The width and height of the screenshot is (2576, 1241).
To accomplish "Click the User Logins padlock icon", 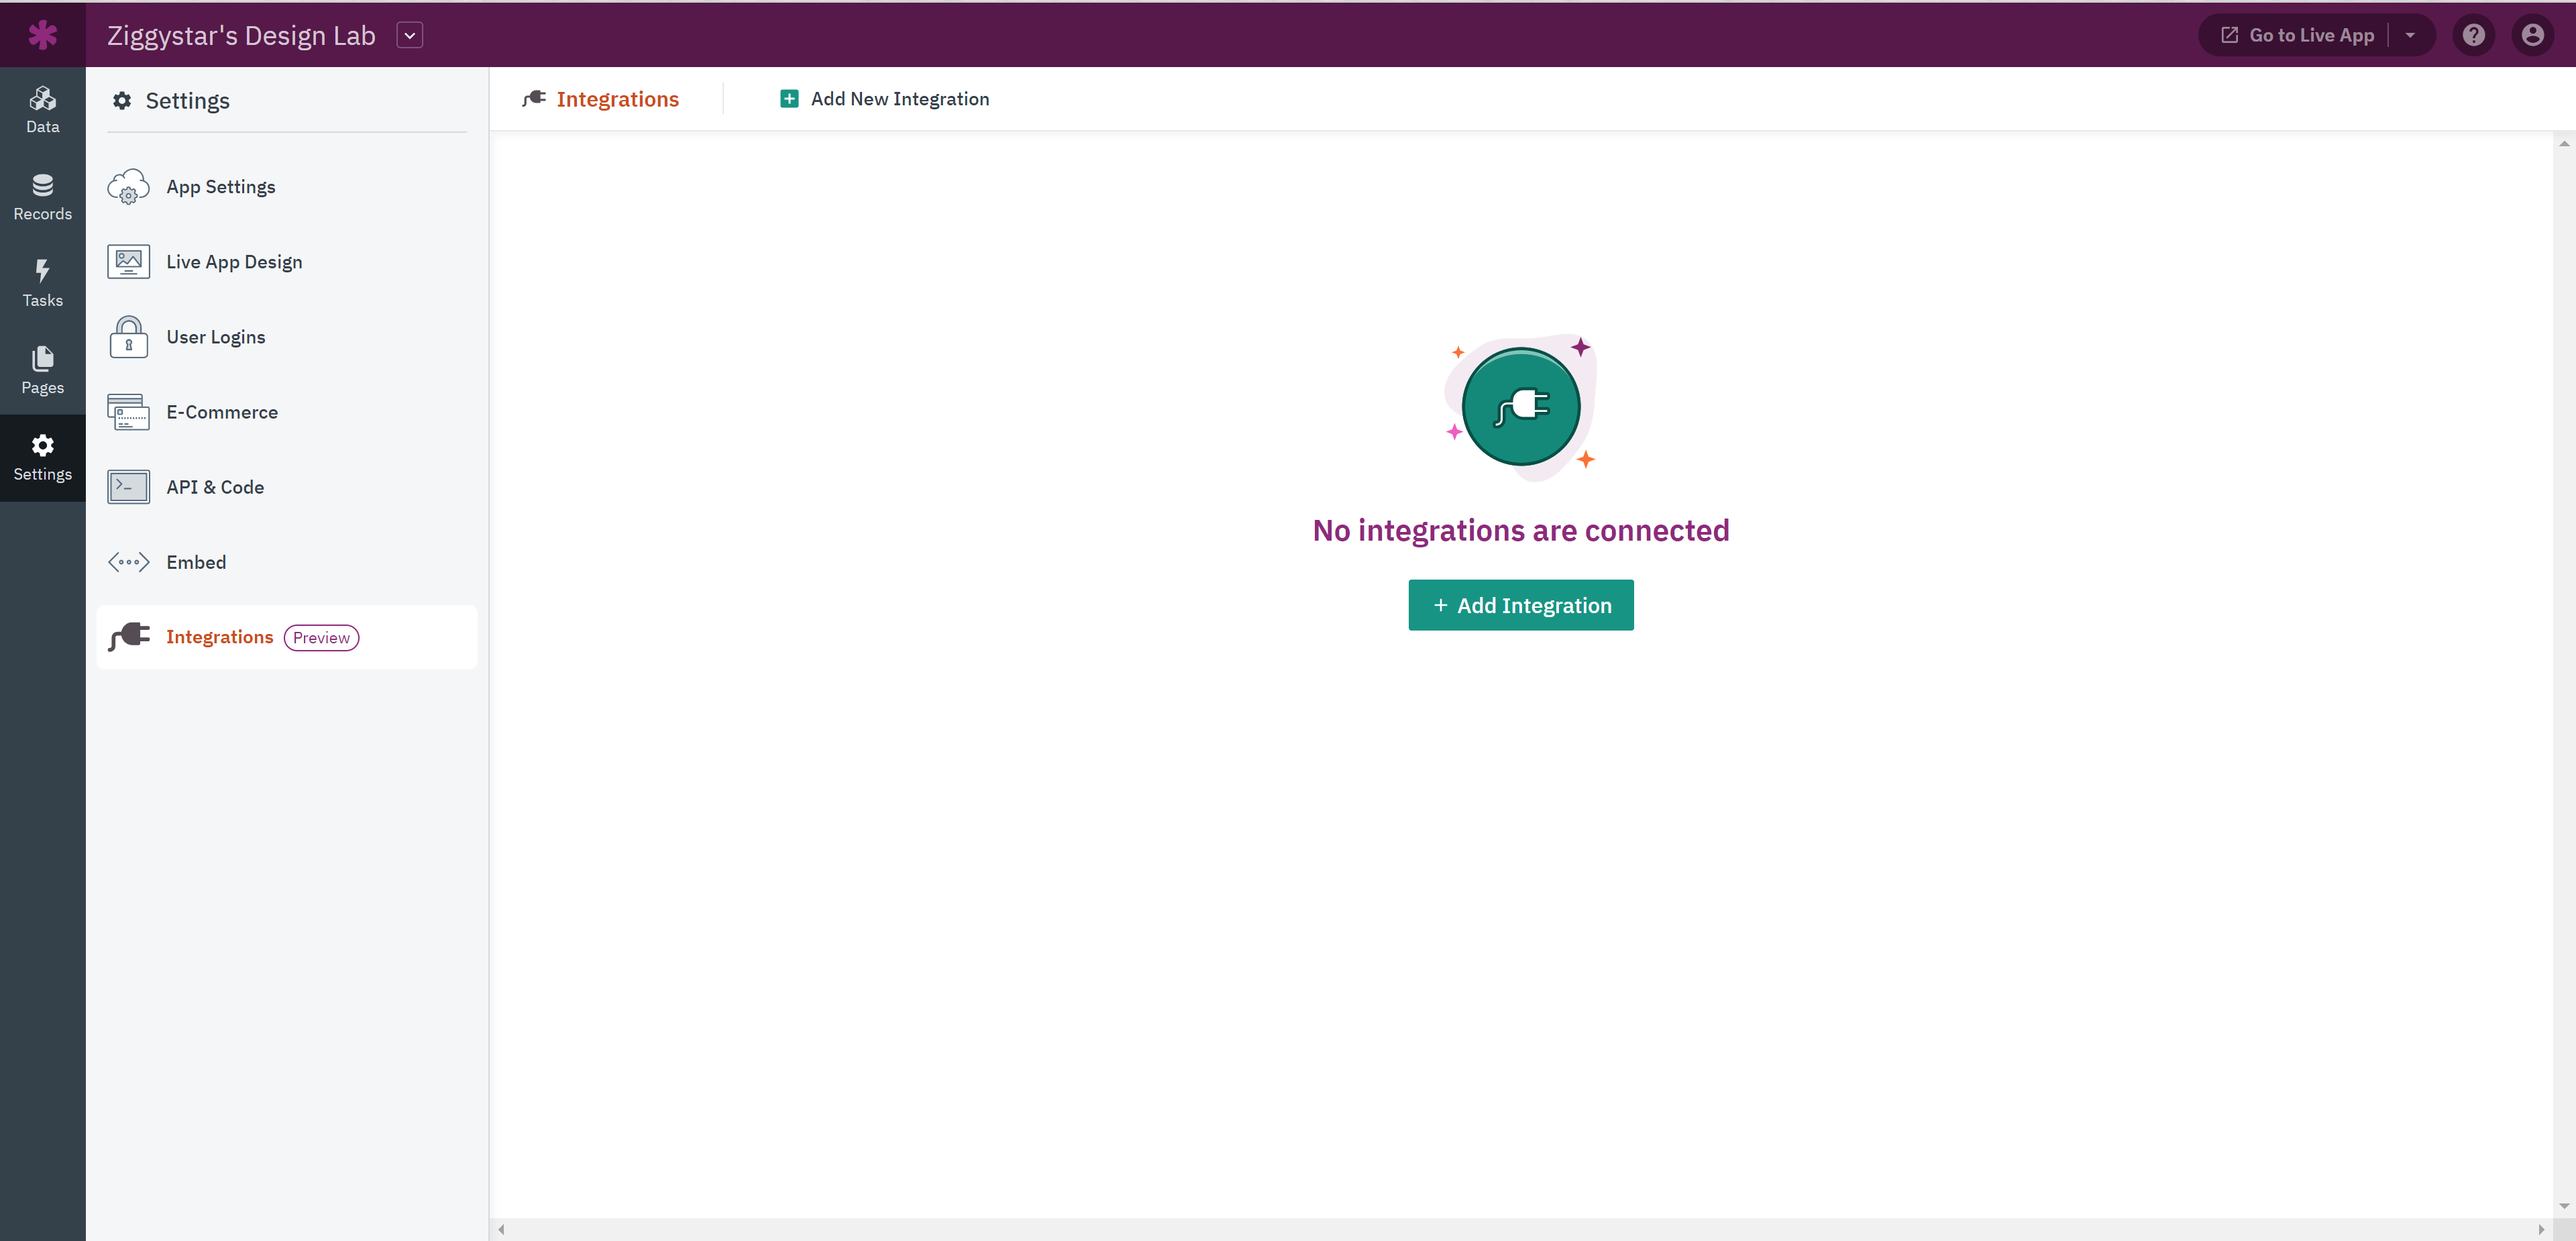I will (x=128, y=337).
